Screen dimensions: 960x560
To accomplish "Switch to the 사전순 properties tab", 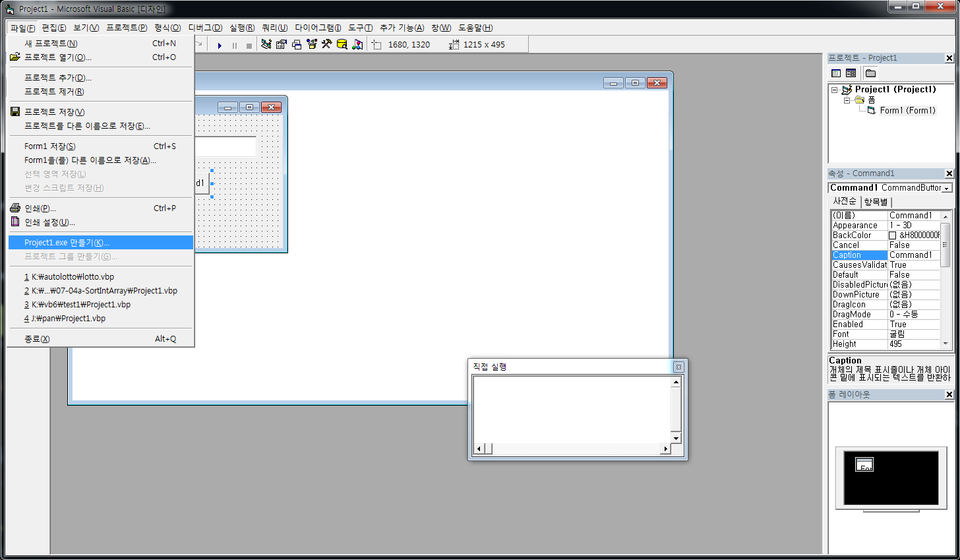I will click(844, 201).
